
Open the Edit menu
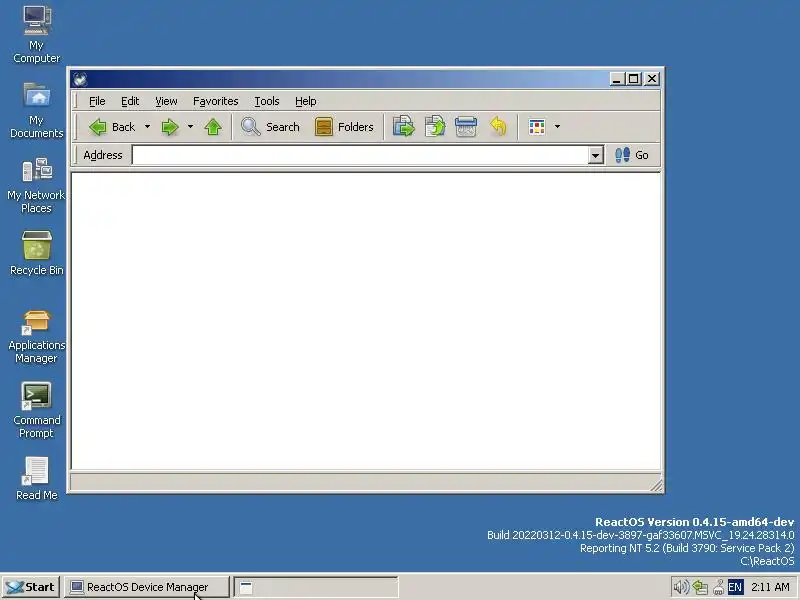tap(130, 101)
